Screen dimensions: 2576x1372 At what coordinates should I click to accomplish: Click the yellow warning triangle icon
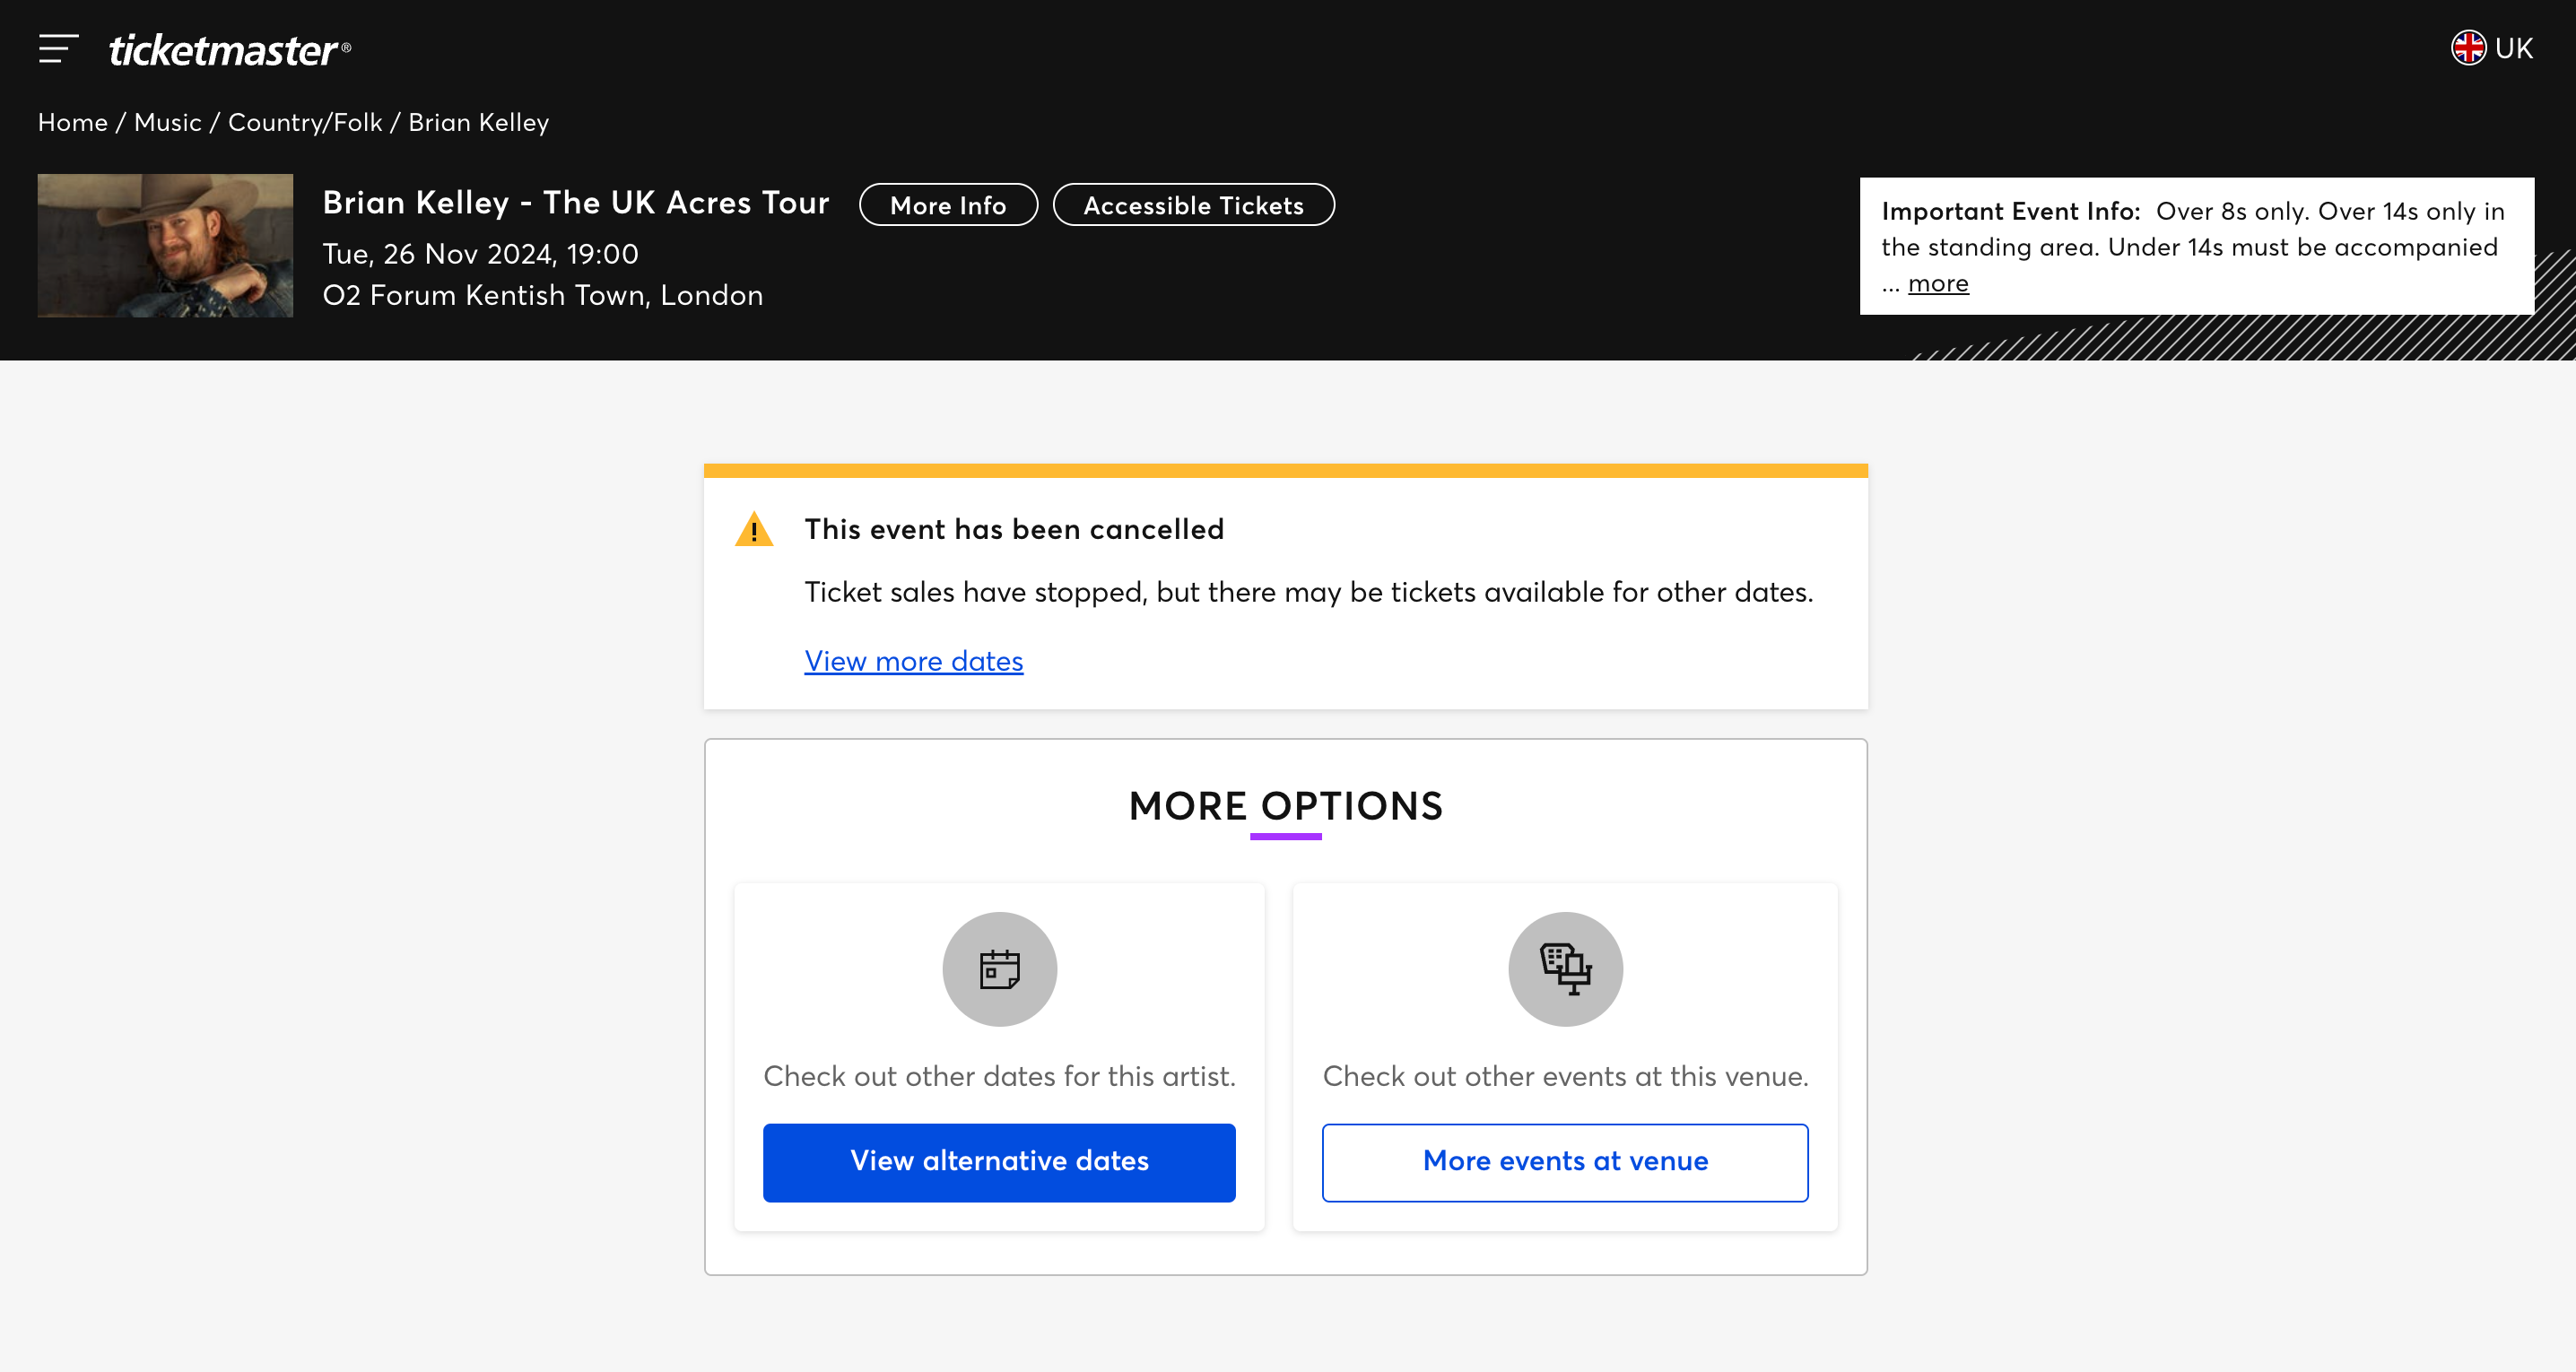(754, 530)
